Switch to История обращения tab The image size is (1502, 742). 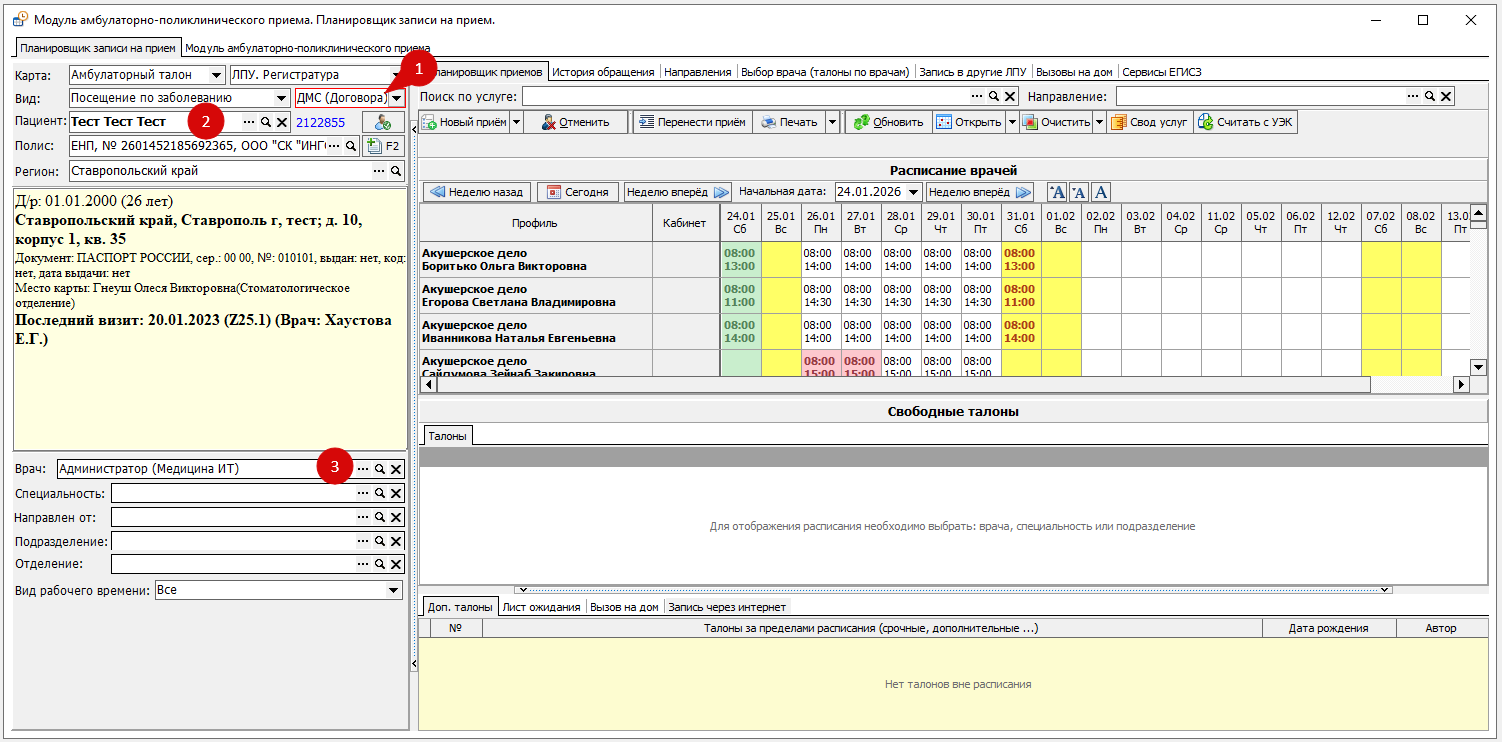(603, 72)
